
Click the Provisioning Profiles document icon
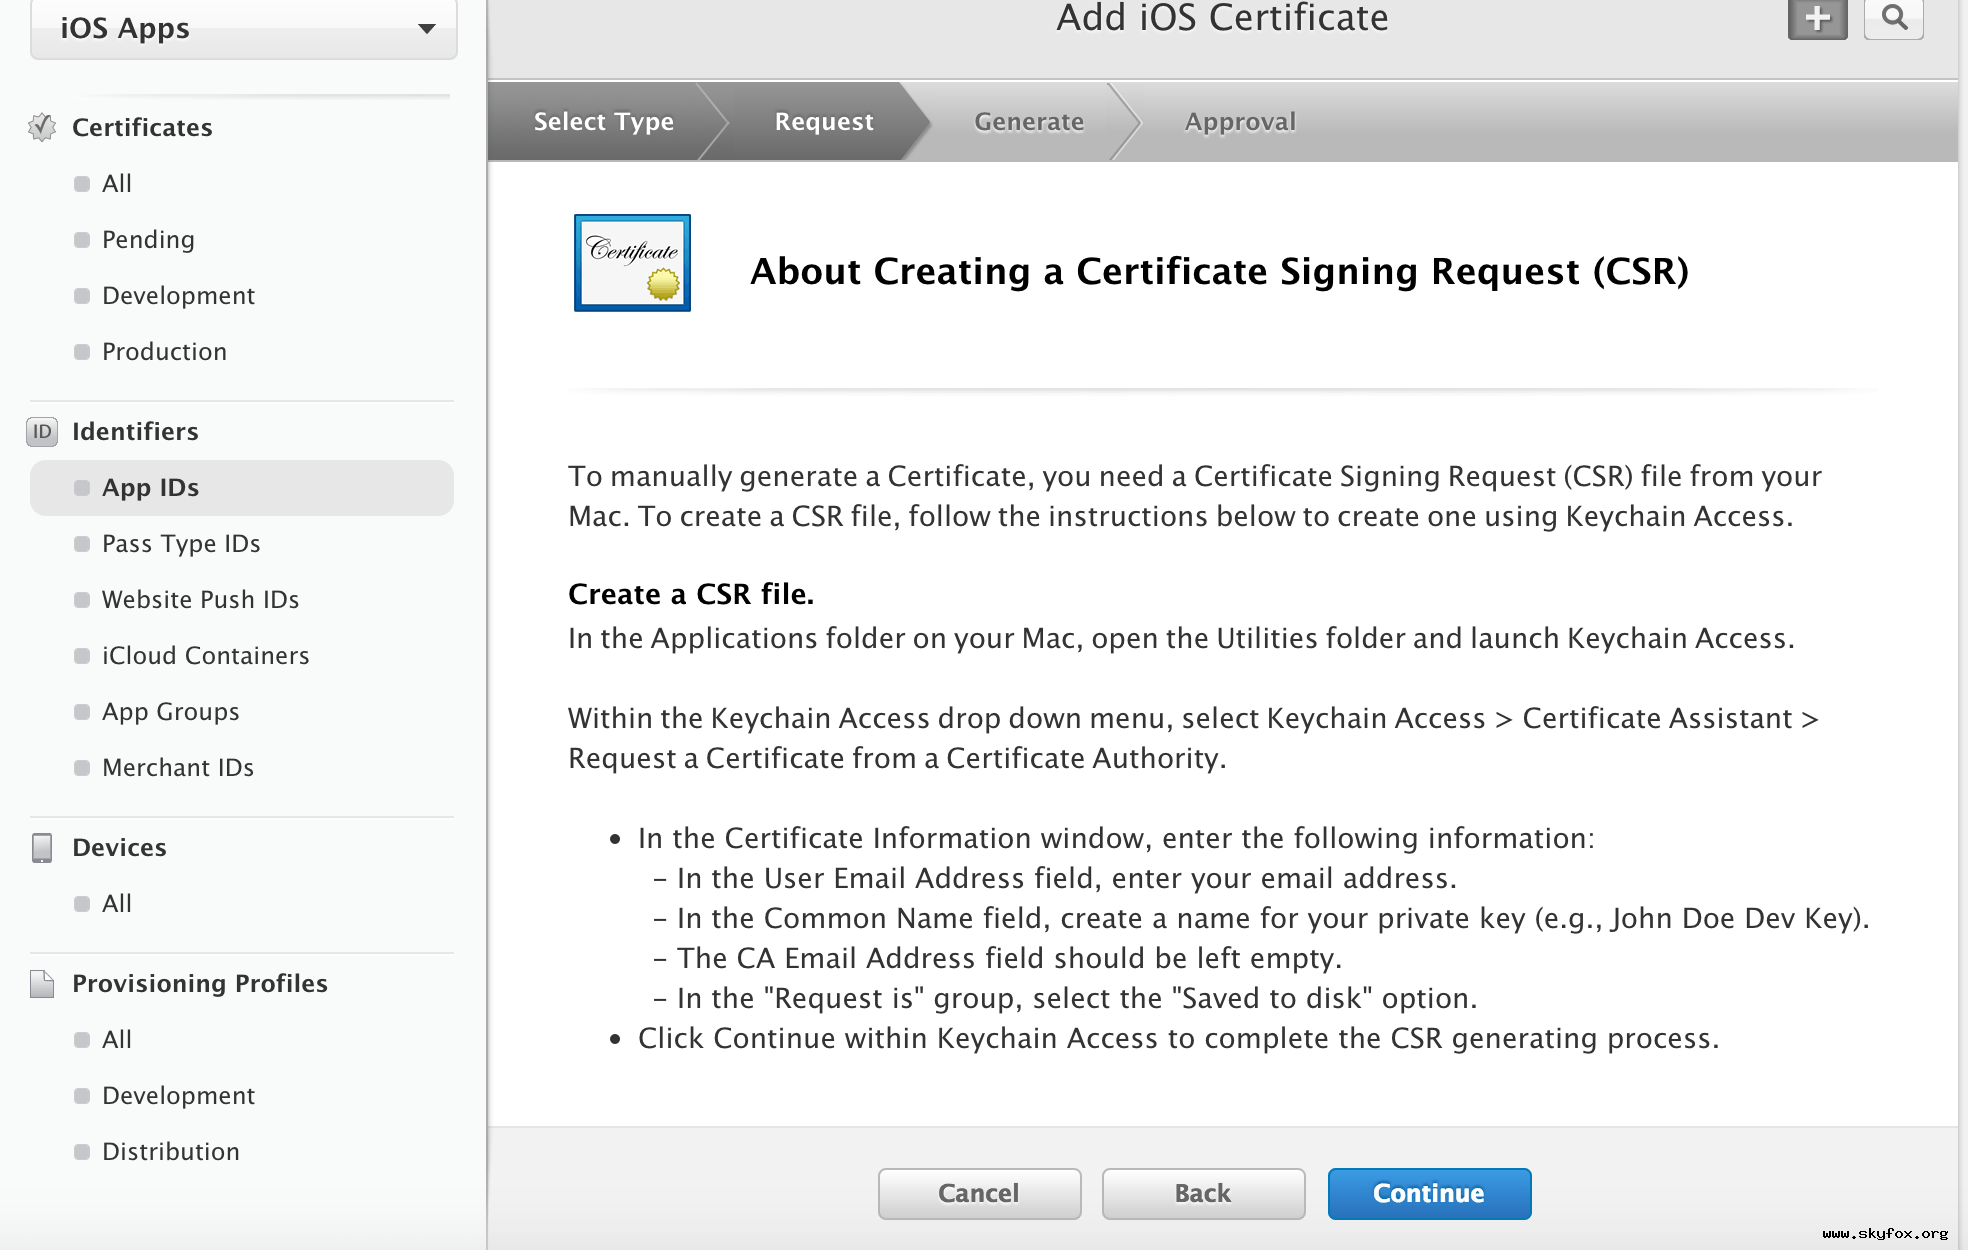tap(40, 983)
